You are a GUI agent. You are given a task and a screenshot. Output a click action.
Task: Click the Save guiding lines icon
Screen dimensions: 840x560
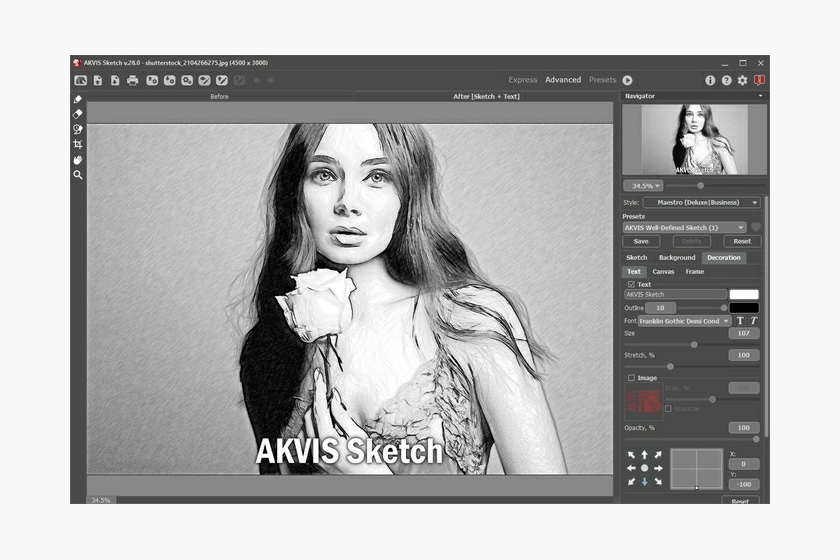[x=222, y=80]
